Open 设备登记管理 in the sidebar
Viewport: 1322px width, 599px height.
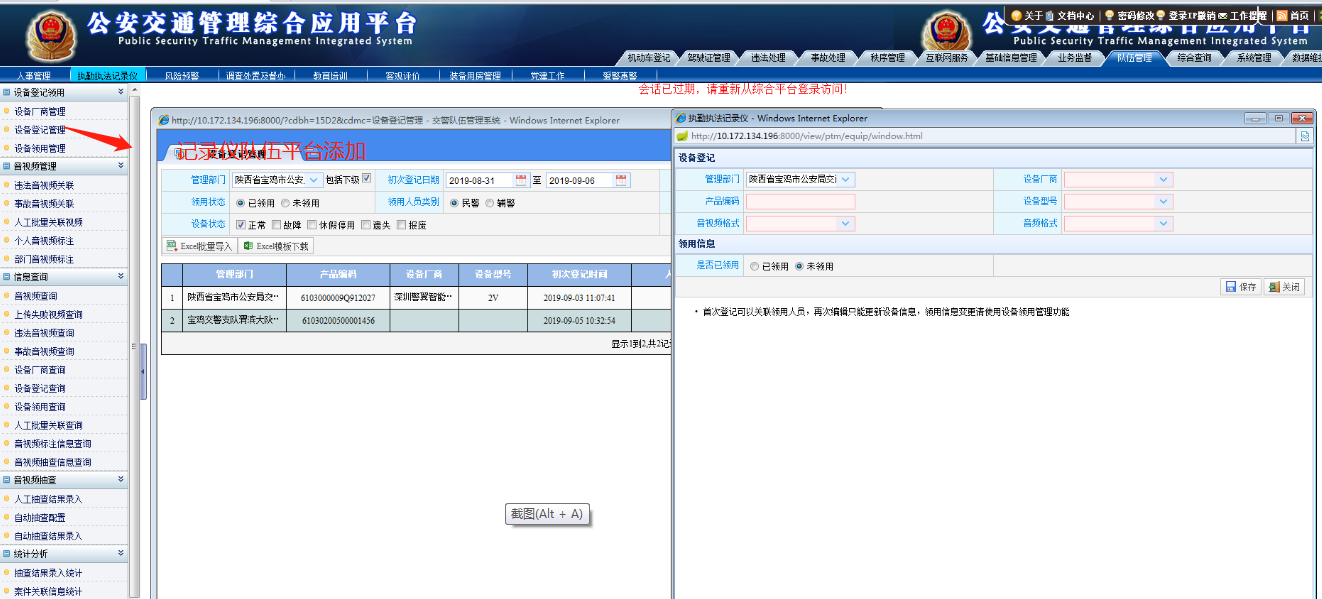40,130
